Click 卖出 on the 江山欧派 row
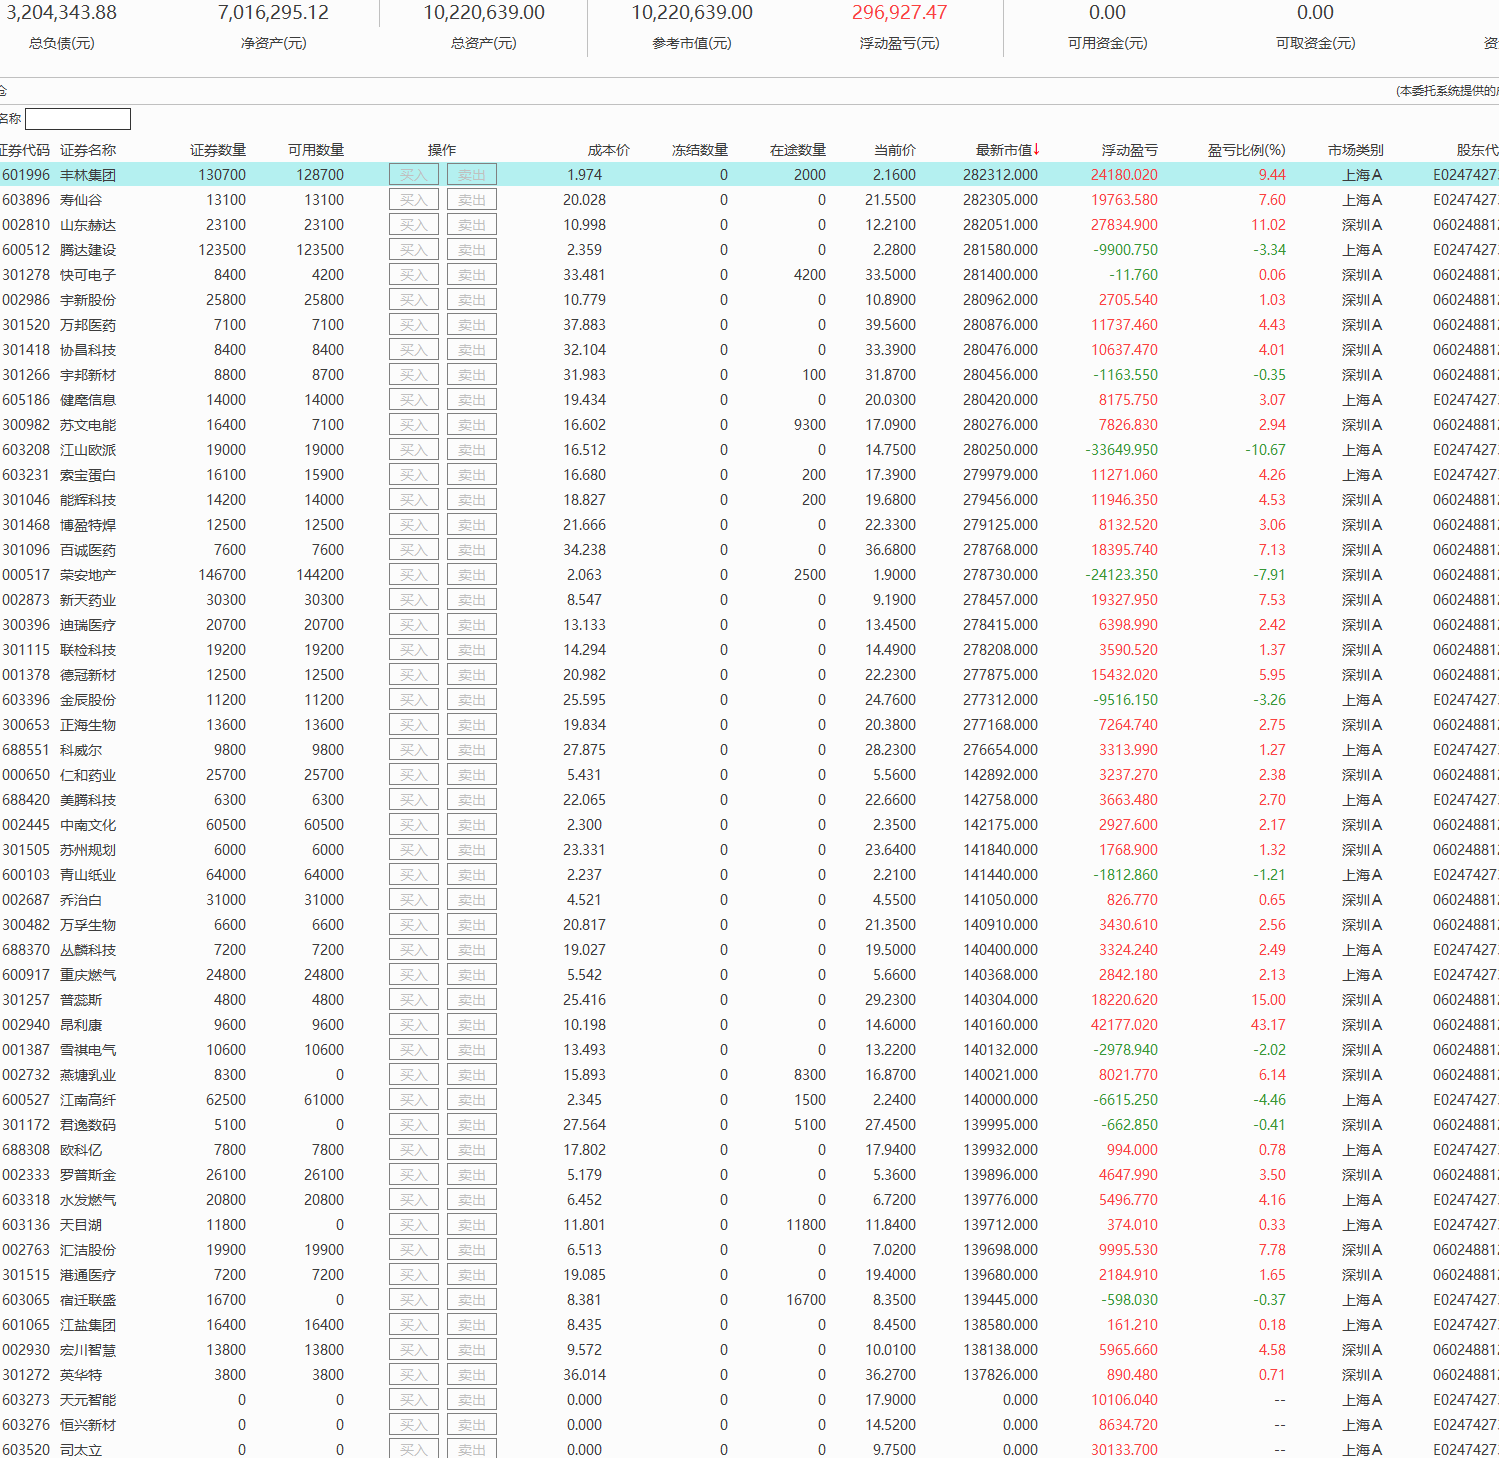The height and width of the screenshot is (1458, 1499). point(471,450)
